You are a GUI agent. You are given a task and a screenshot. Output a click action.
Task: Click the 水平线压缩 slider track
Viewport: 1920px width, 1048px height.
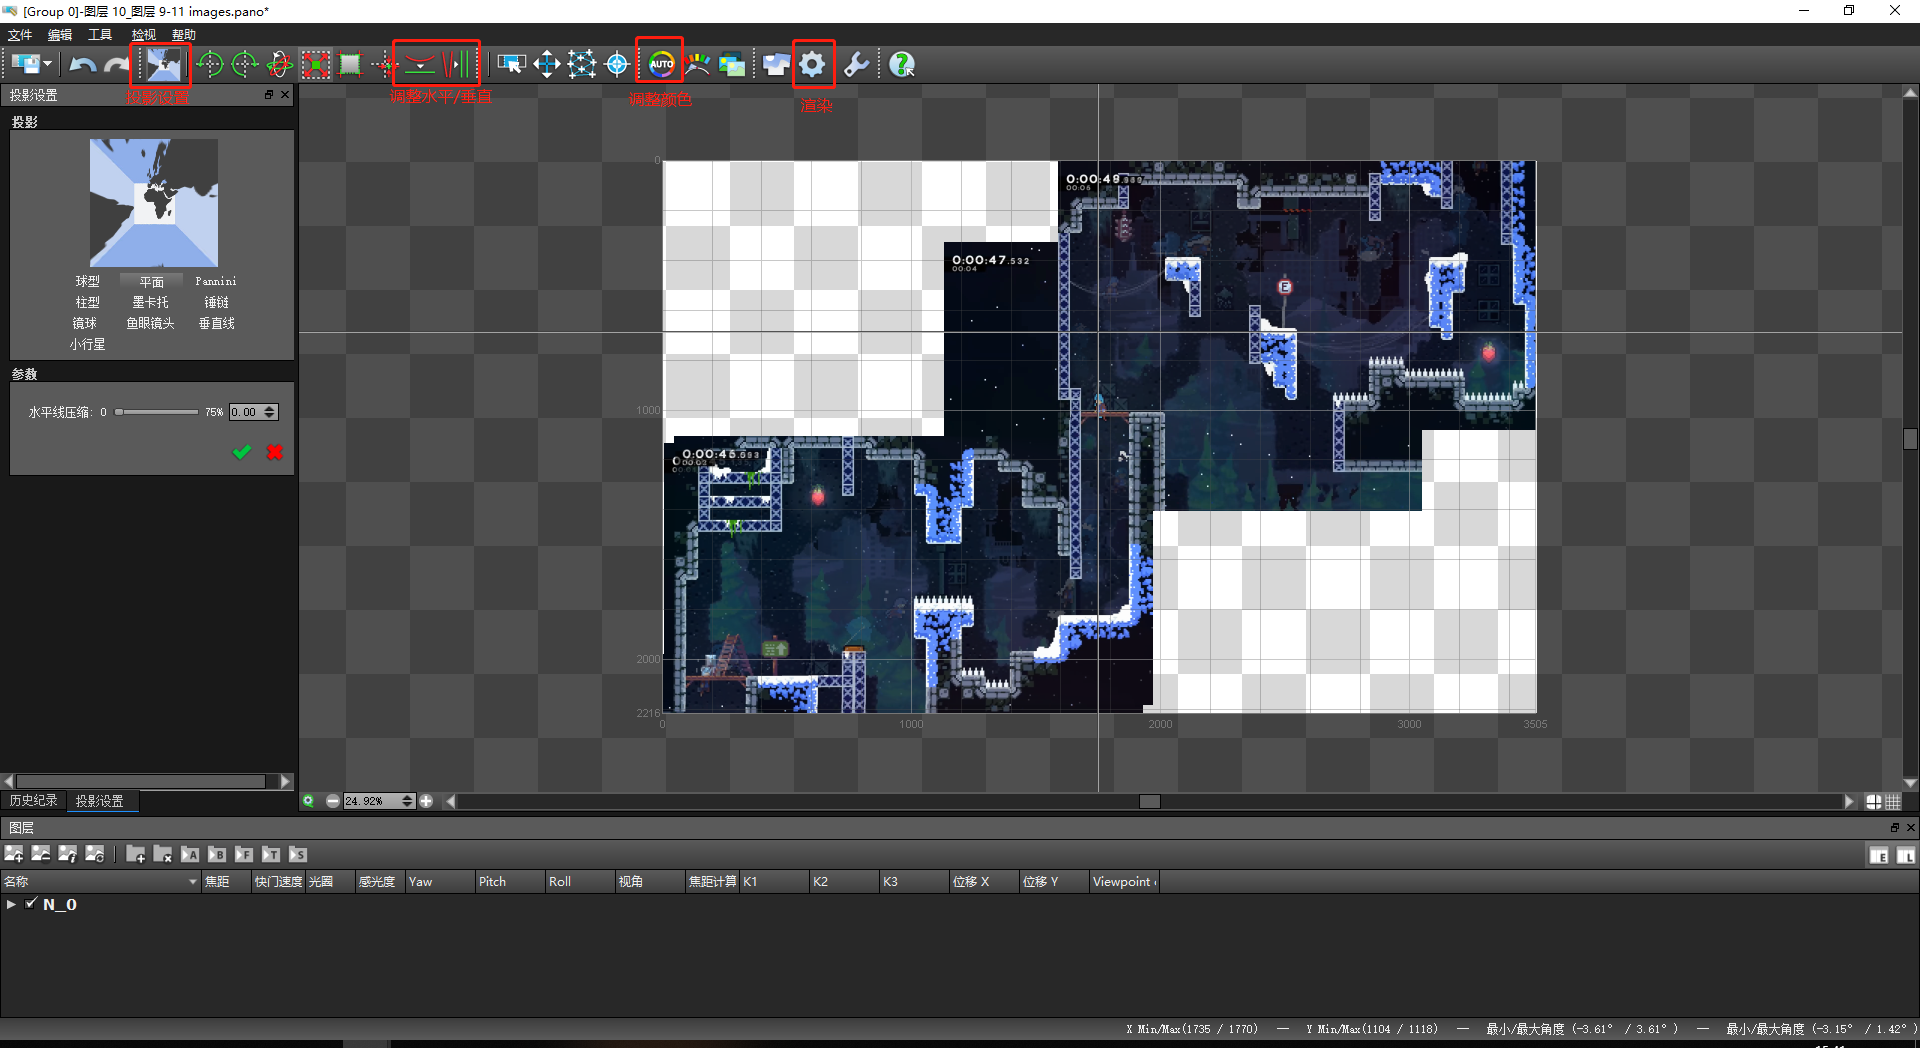[x=157, y=412]
